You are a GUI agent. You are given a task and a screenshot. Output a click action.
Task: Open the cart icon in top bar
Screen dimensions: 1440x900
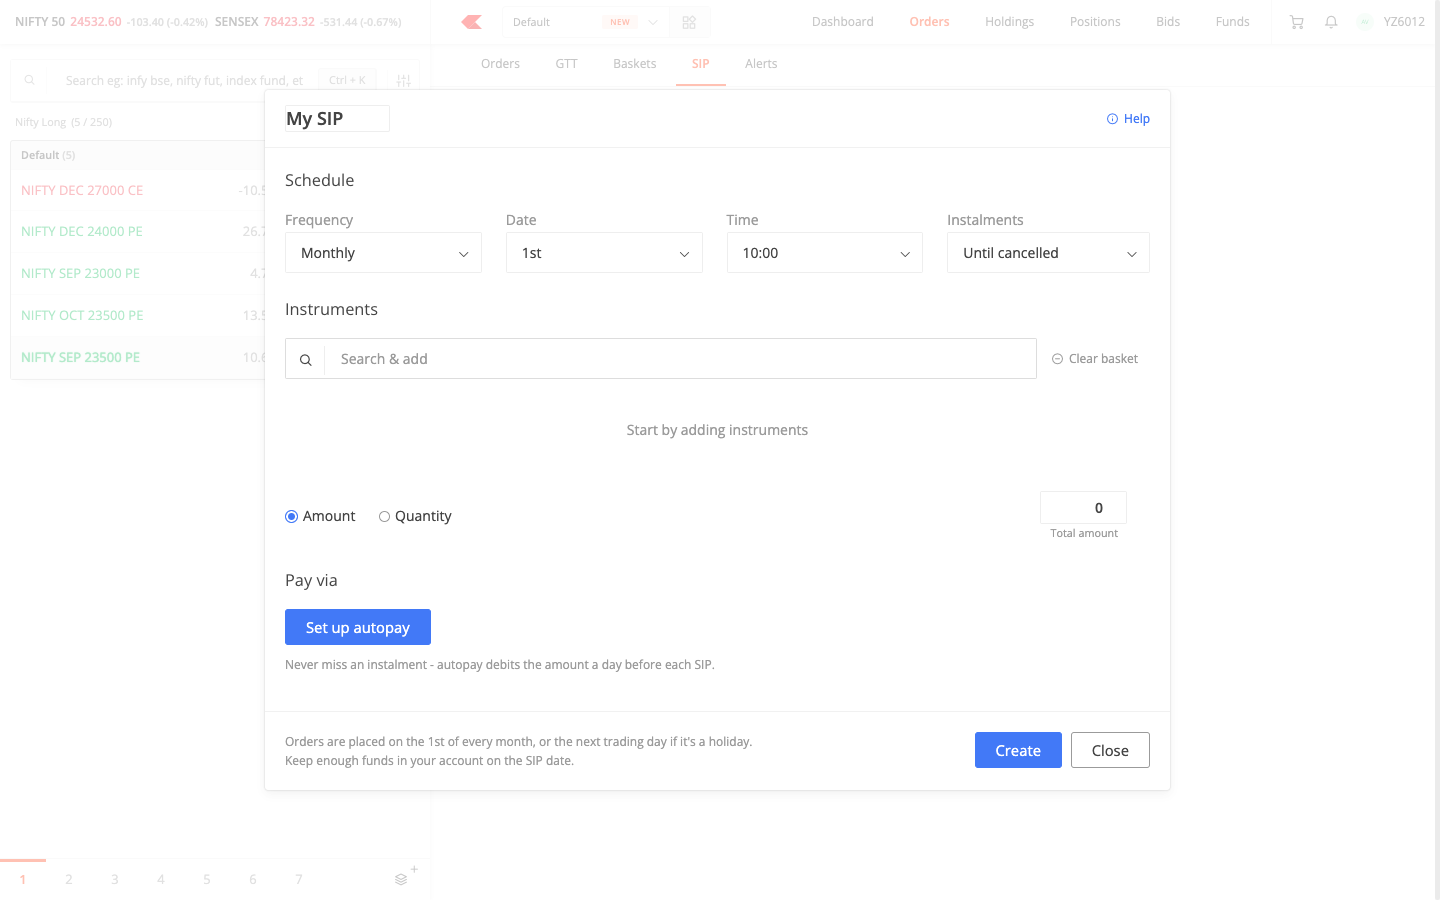click(x=1297, y=22)
